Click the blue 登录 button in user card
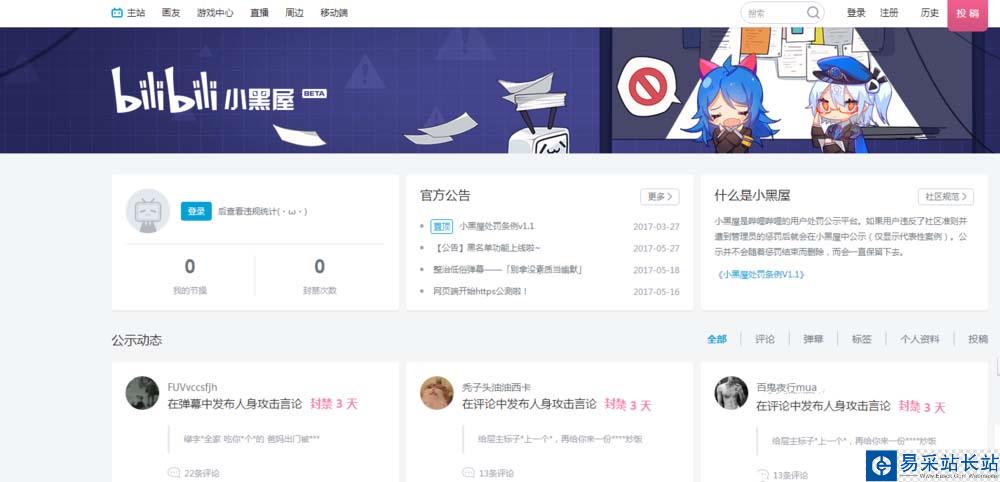This screenshot has width=1000, height=482. pyautogui.click(x=196, y=211)
